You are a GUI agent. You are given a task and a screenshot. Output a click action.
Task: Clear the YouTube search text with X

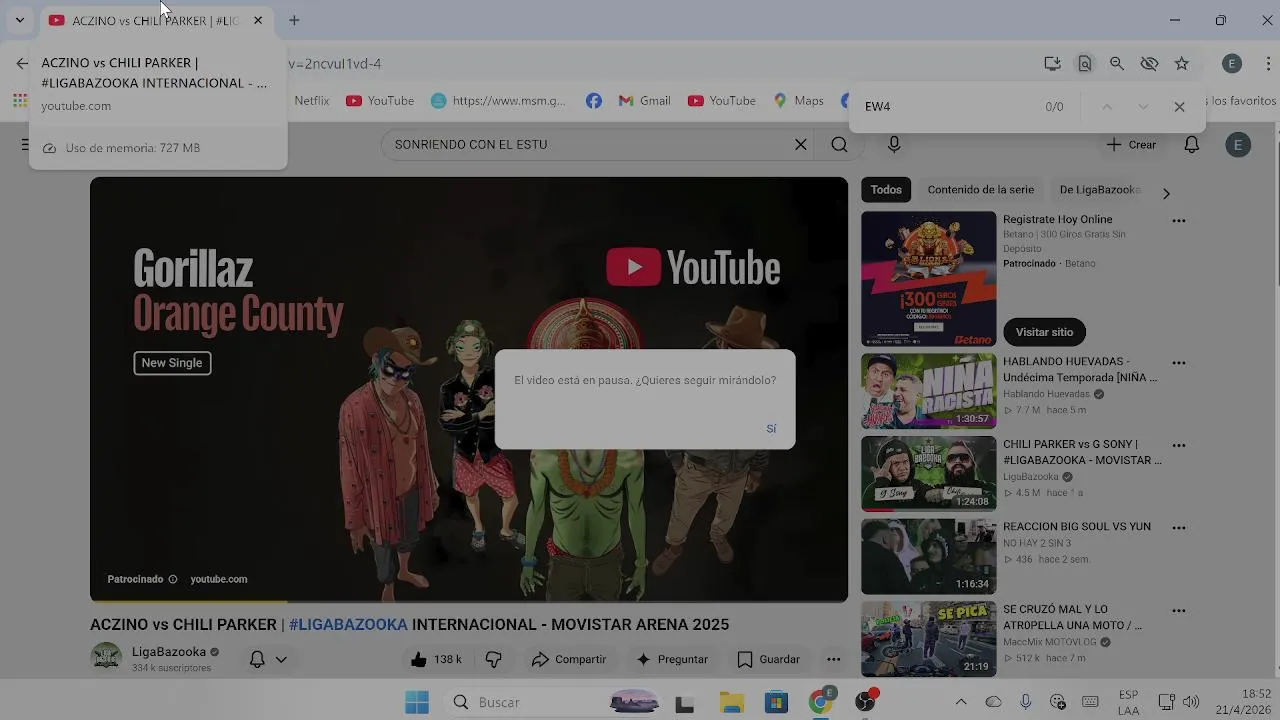[801, 144]
